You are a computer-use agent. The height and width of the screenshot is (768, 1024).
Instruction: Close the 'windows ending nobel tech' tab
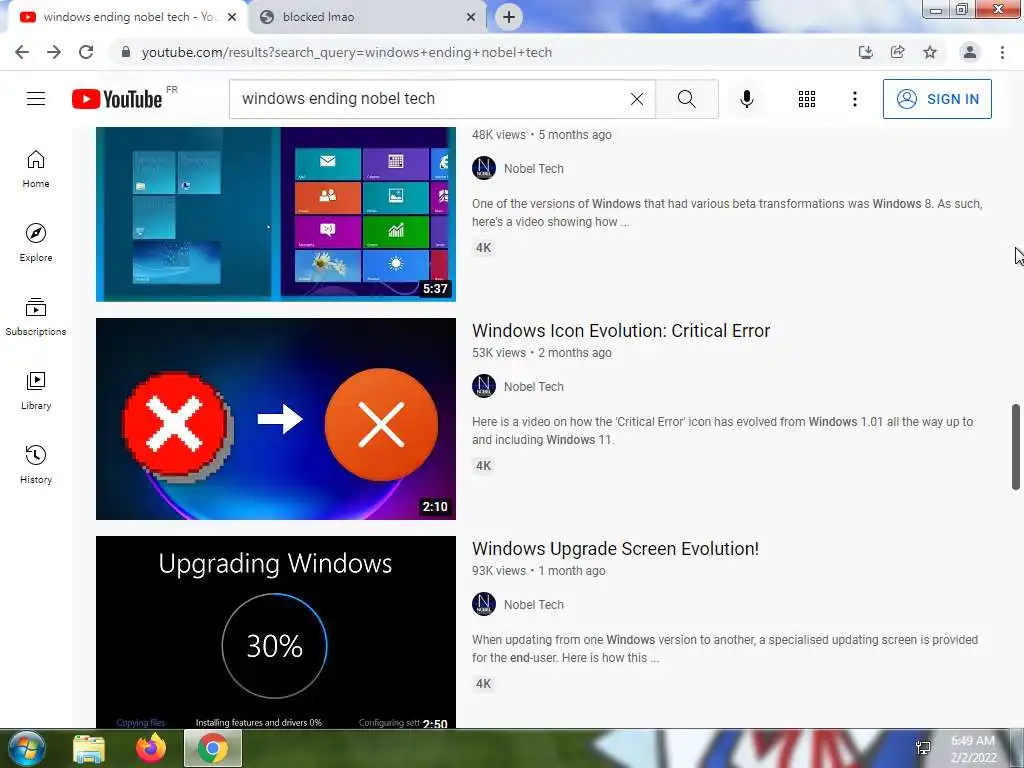(232, 18)
